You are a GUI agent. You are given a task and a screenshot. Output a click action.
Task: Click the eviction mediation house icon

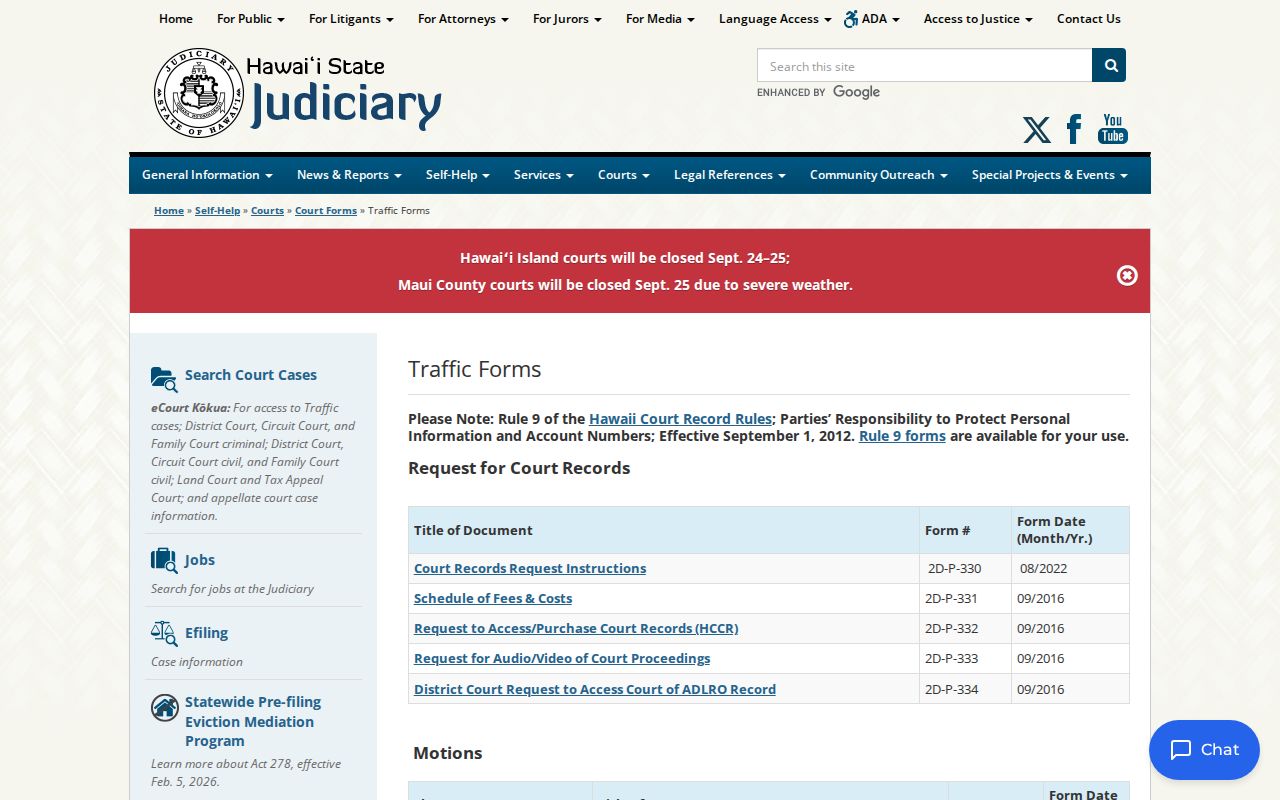pyautogui.click(x=164, y=708)
